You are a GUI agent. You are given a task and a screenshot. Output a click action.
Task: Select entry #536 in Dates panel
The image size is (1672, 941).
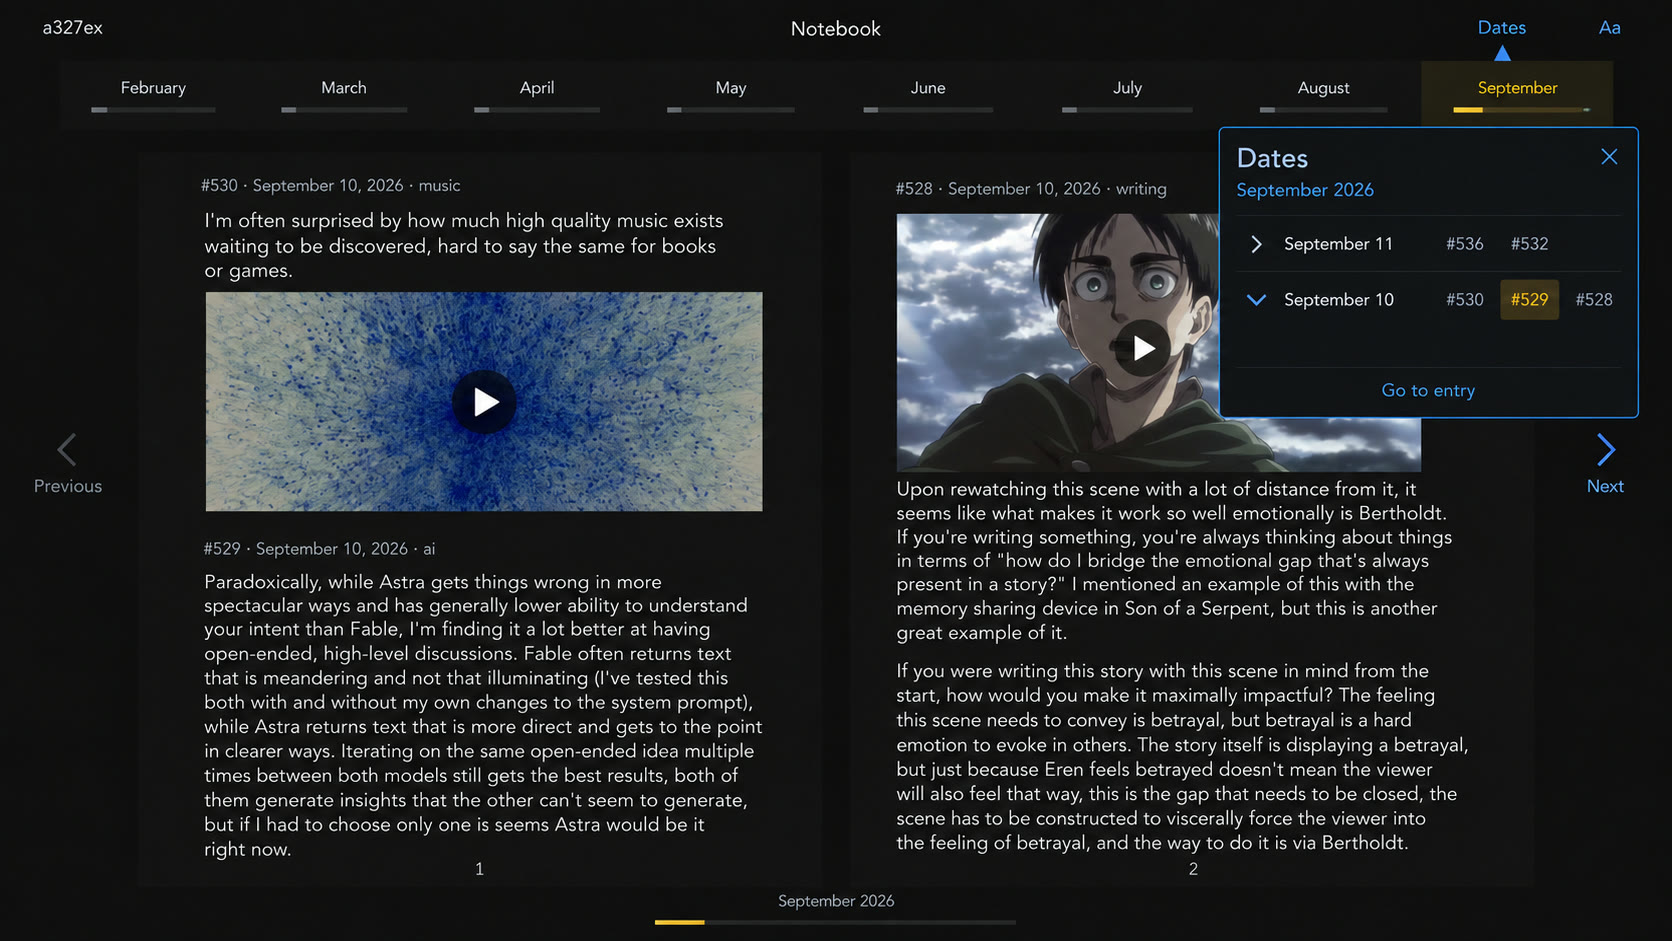(1465, 244)
